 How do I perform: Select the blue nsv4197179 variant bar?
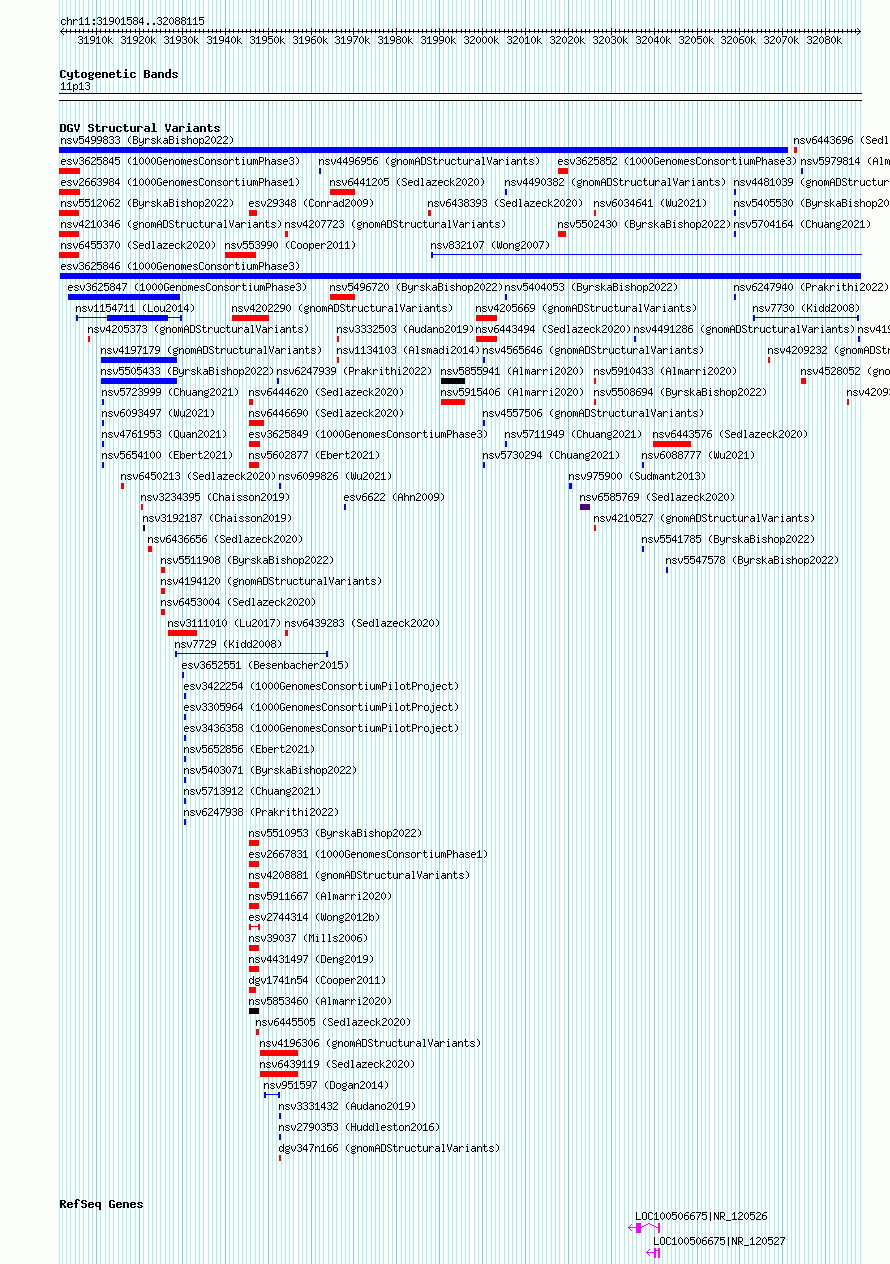[x=139, y=360]
